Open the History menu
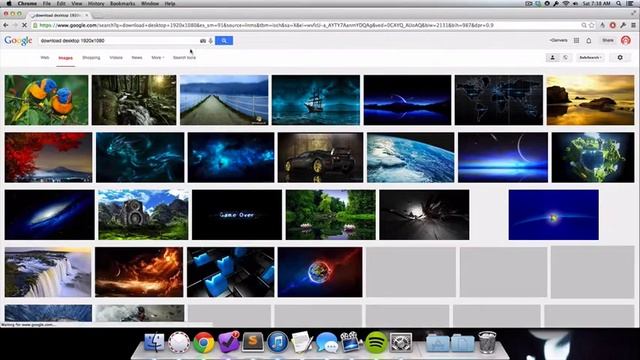Viewport: 640px width, 360px height. tap(96, 3)
